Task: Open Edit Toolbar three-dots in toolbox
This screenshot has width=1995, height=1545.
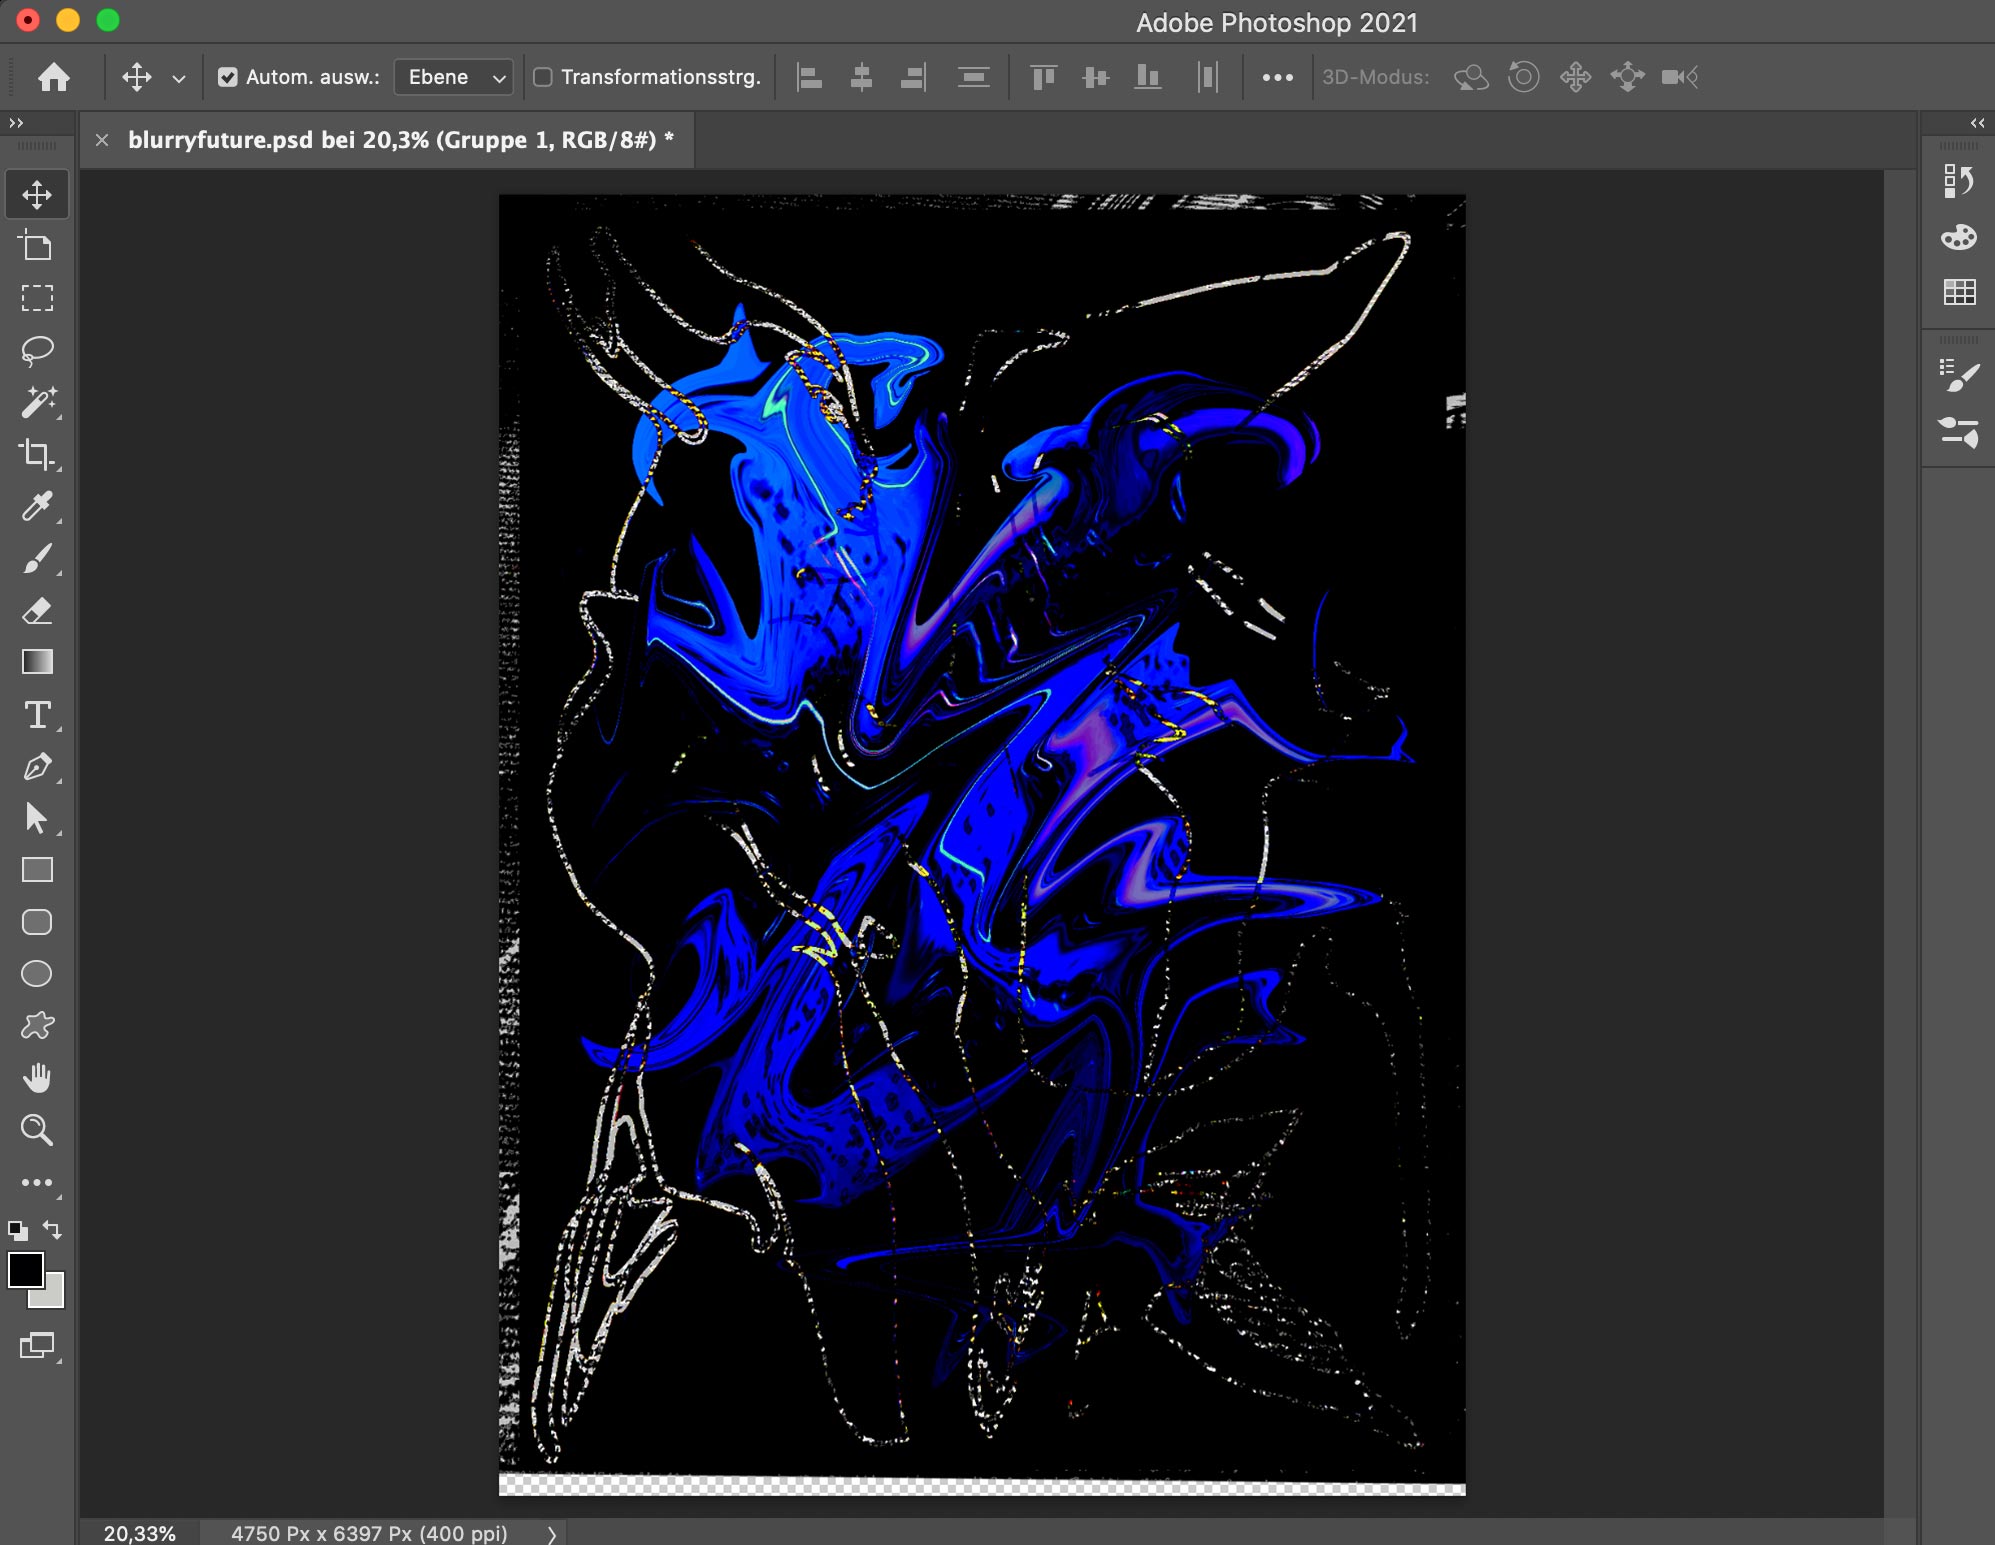Action: [37, 1182]
